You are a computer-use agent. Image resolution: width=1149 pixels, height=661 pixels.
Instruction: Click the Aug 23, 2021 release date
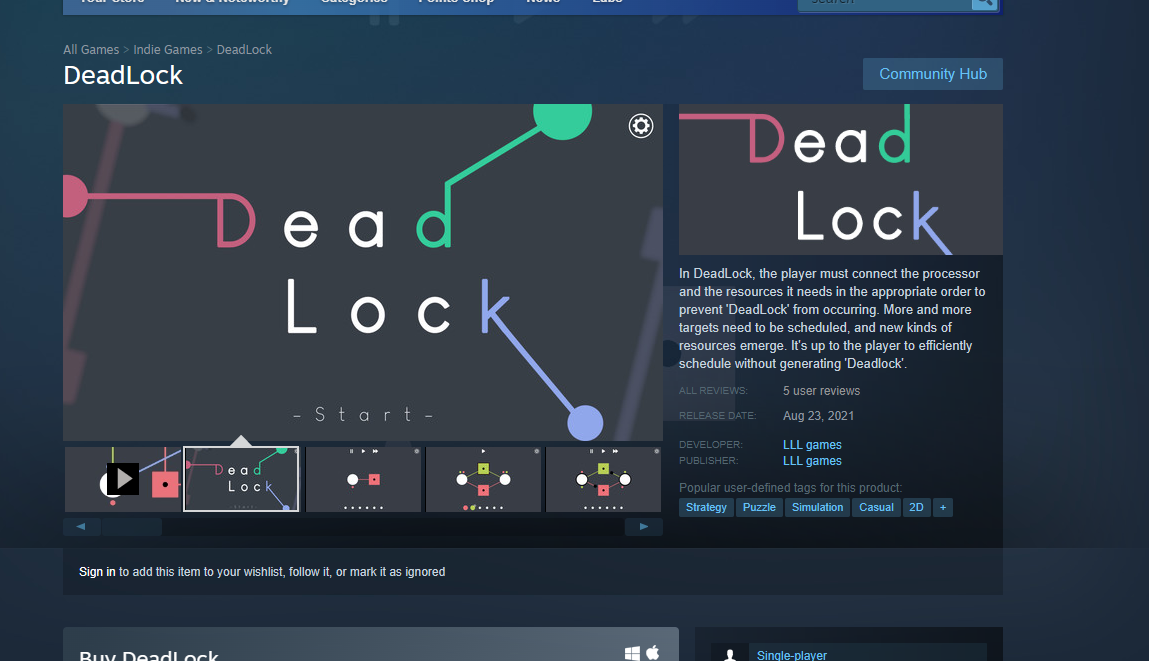[819, 416]
